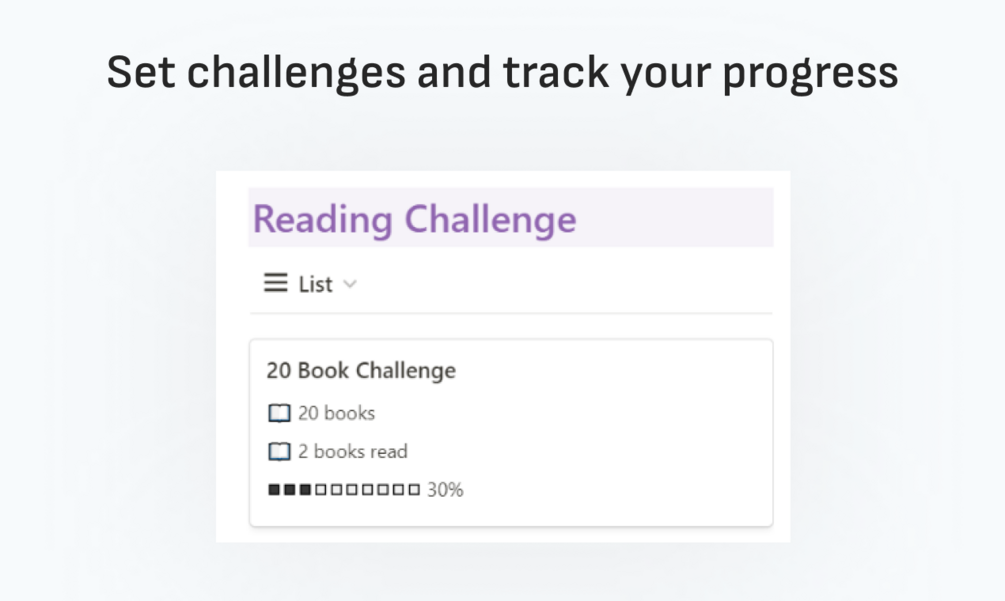Click the list view hamburger icon

pyautogui.click(x=275, y=284)
